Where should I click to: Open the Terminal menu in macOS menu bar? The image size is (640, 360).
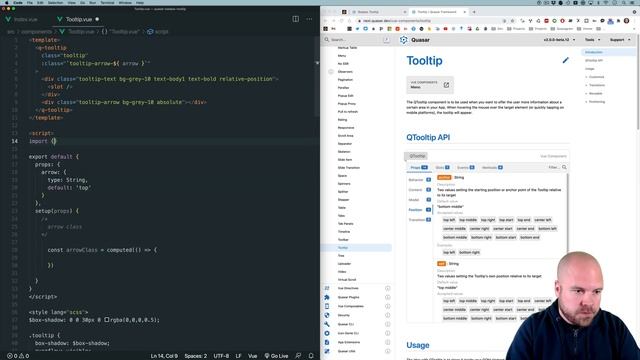tap(107, 2)
